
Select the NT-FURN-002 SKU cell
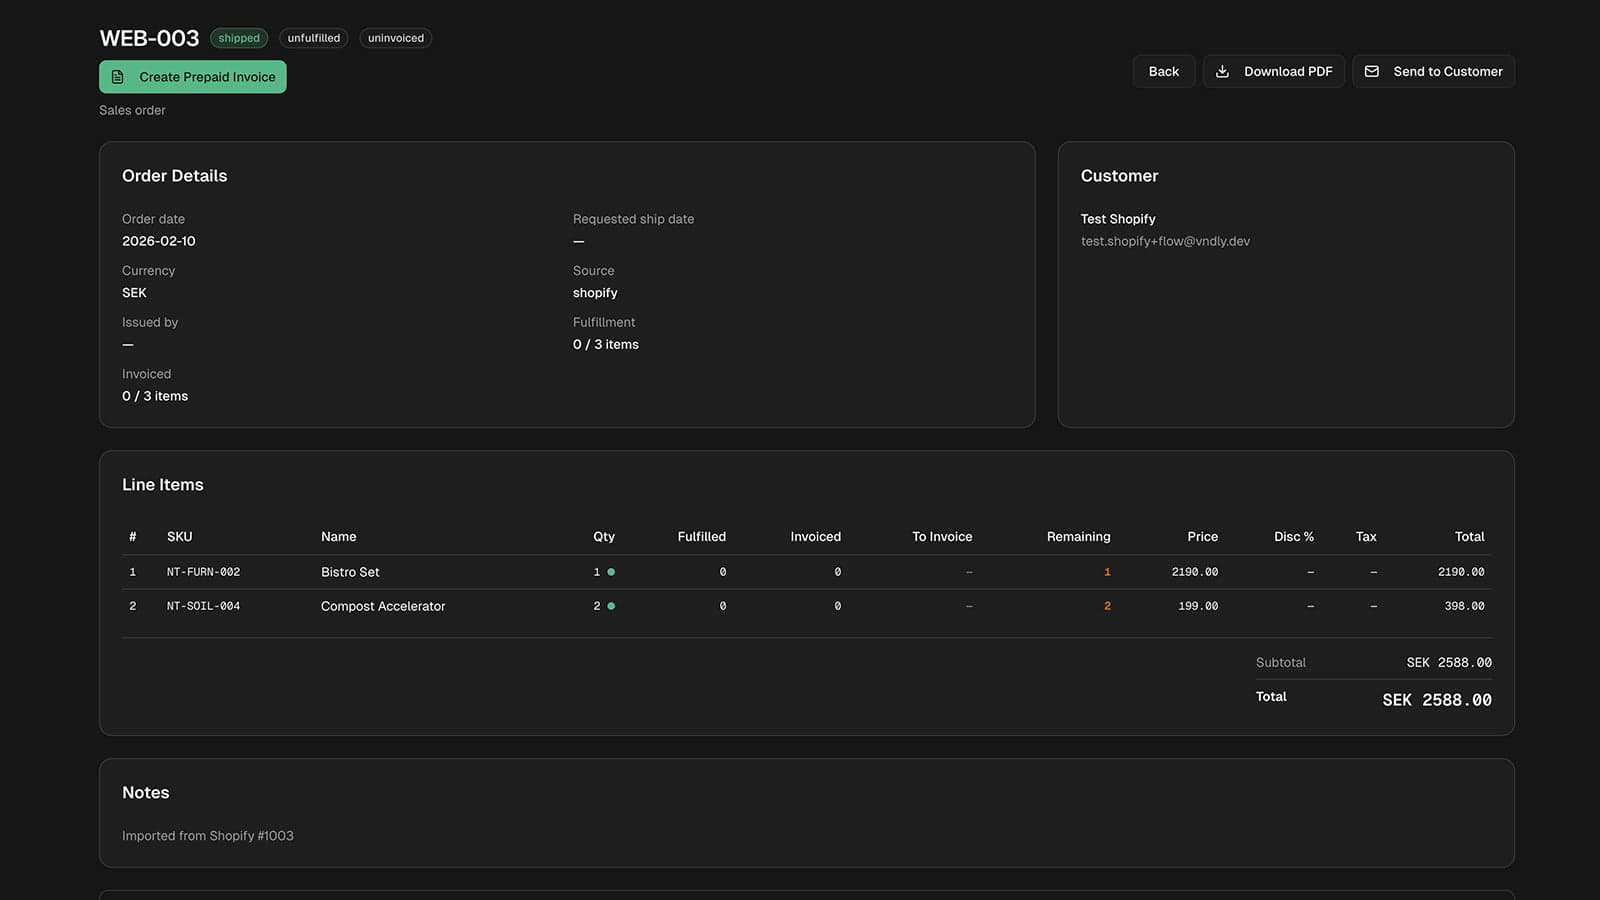click(x=203, y=572)
